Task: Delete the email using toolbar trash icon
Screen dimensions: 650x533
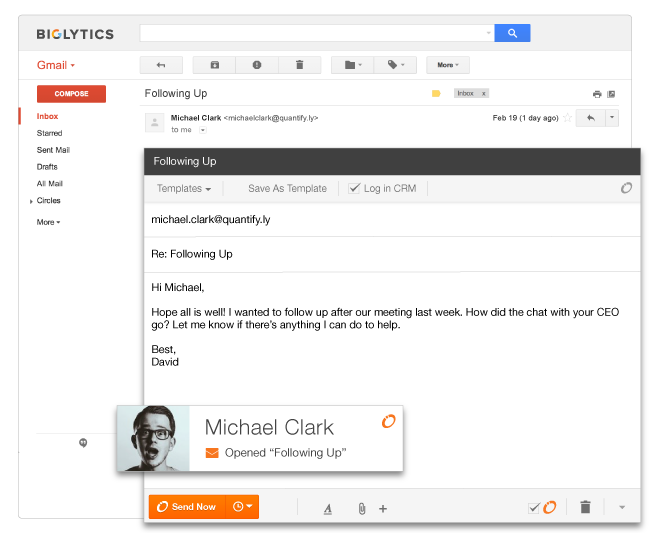Action: pyautogui.click(x=300, y=65)
